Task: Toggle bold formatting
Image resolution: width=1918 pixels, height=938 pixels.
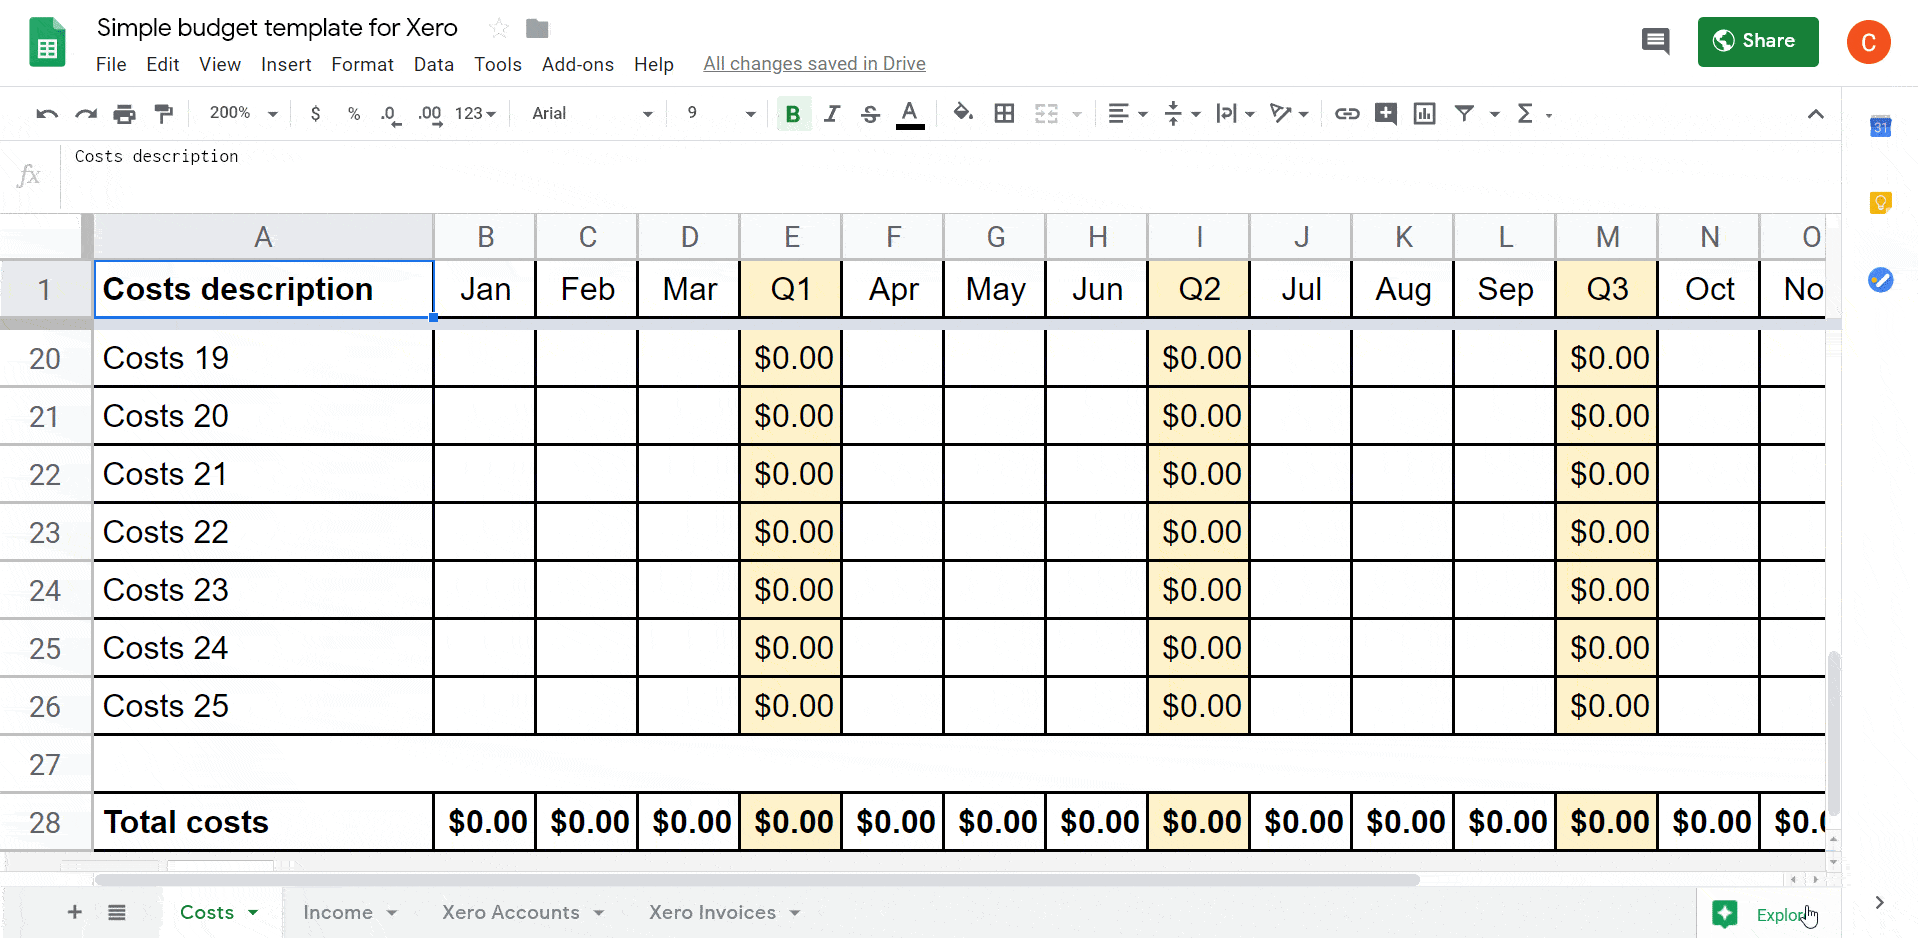Action: click(793, 113)
